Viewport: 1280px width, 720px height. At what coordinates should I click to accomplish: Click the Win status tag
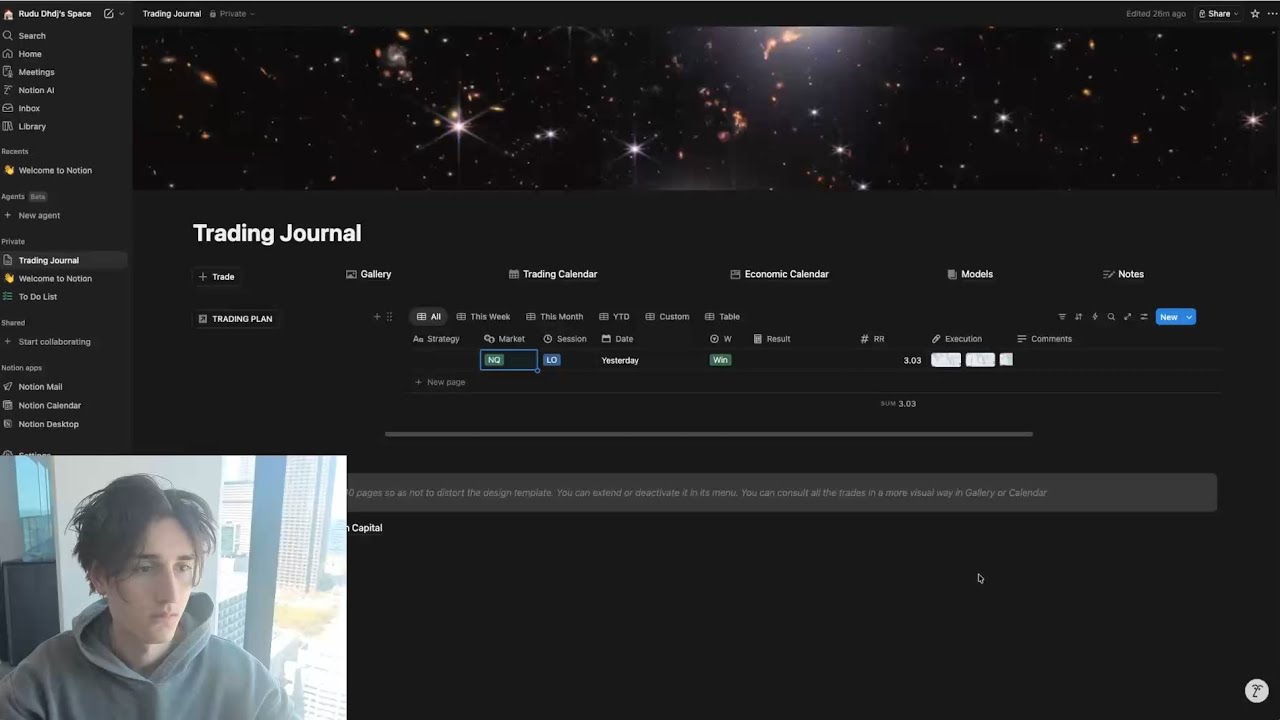point(720,360)
